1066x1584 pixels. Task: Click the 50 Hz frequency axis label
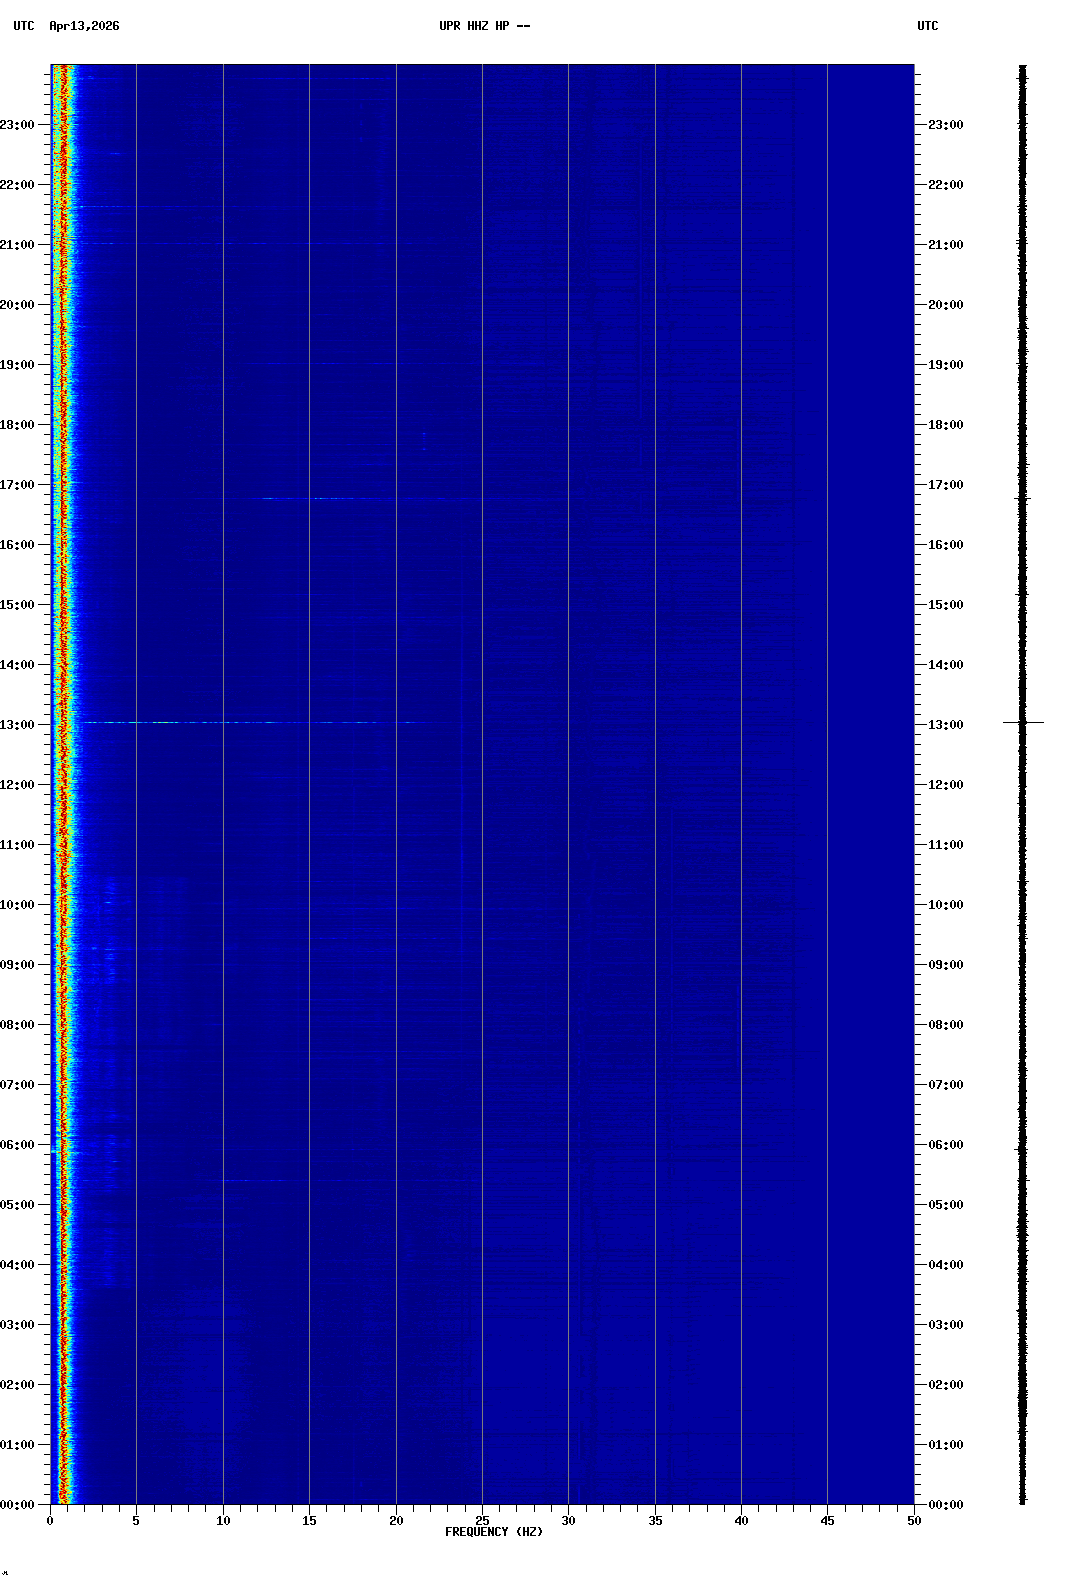click(x=914, y=1521)
